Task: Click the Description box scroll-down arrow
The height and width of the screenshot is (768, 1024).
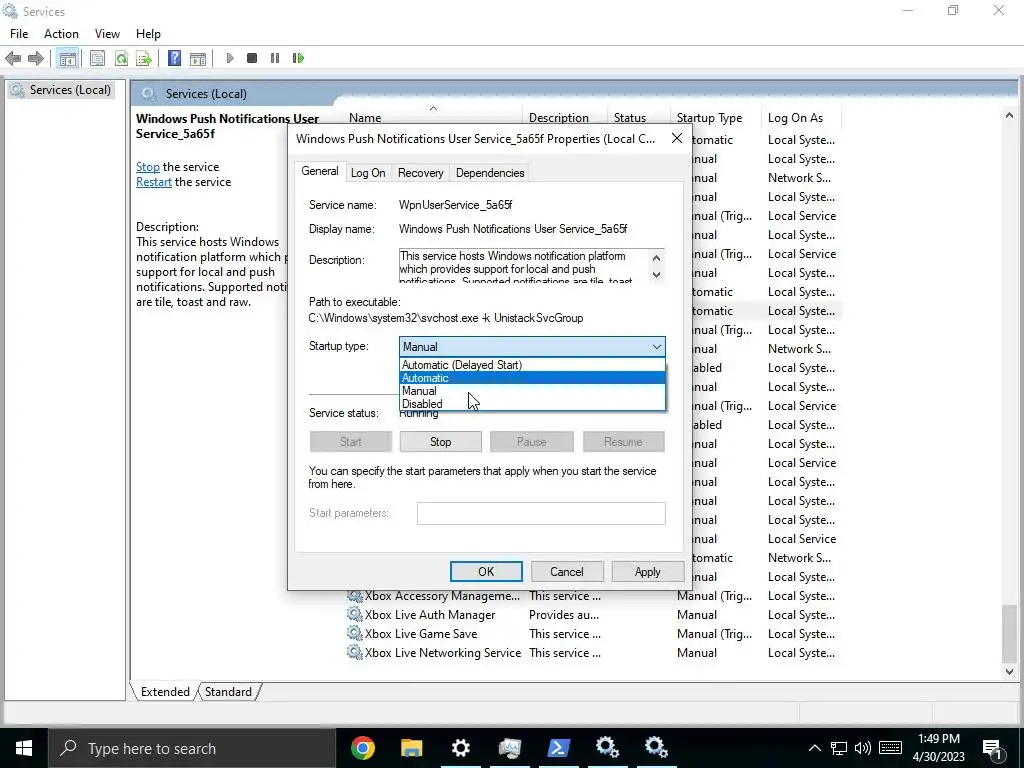Action: pos(656,275)
